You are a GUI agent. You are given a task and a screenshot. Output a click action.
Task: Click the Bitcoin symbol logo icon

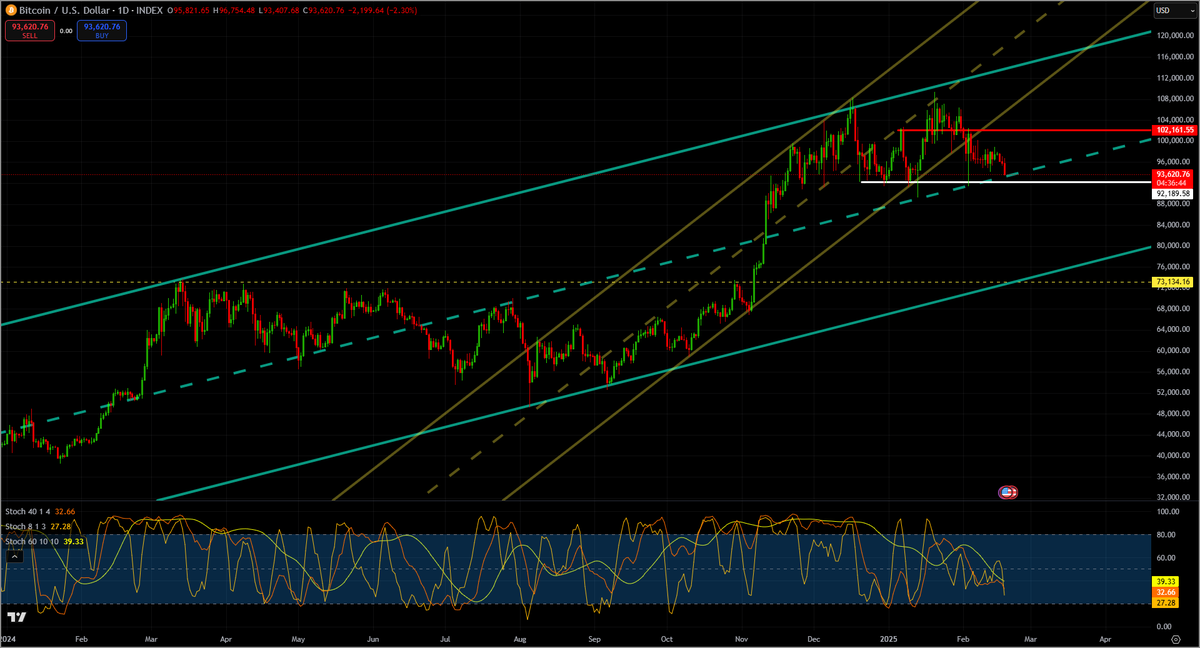(x=11, y=10)
